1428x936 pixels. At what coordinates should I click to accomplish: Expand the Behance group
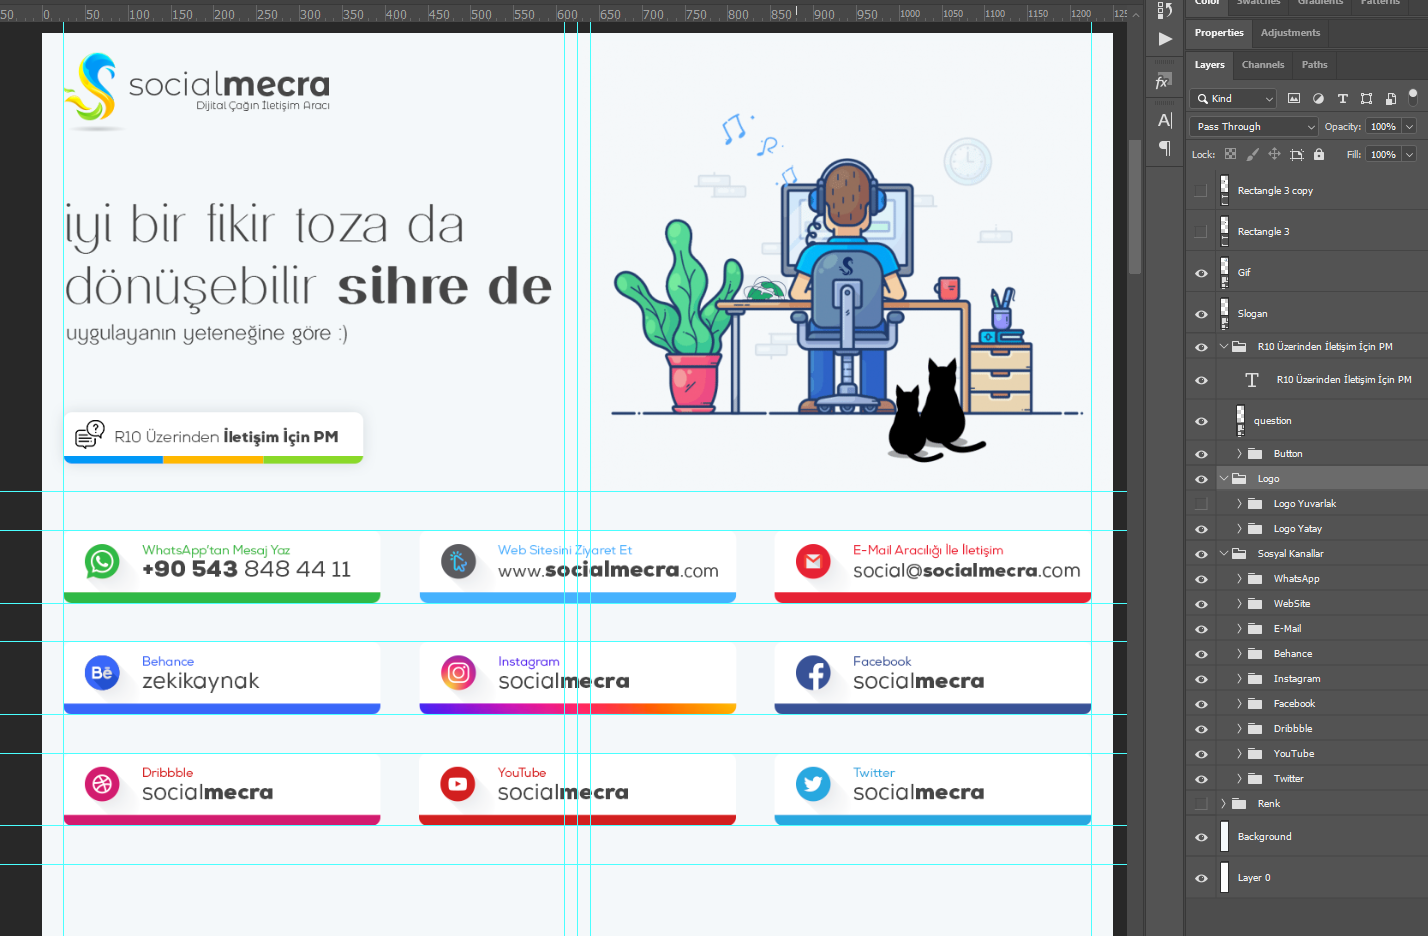coord(1239,654)
